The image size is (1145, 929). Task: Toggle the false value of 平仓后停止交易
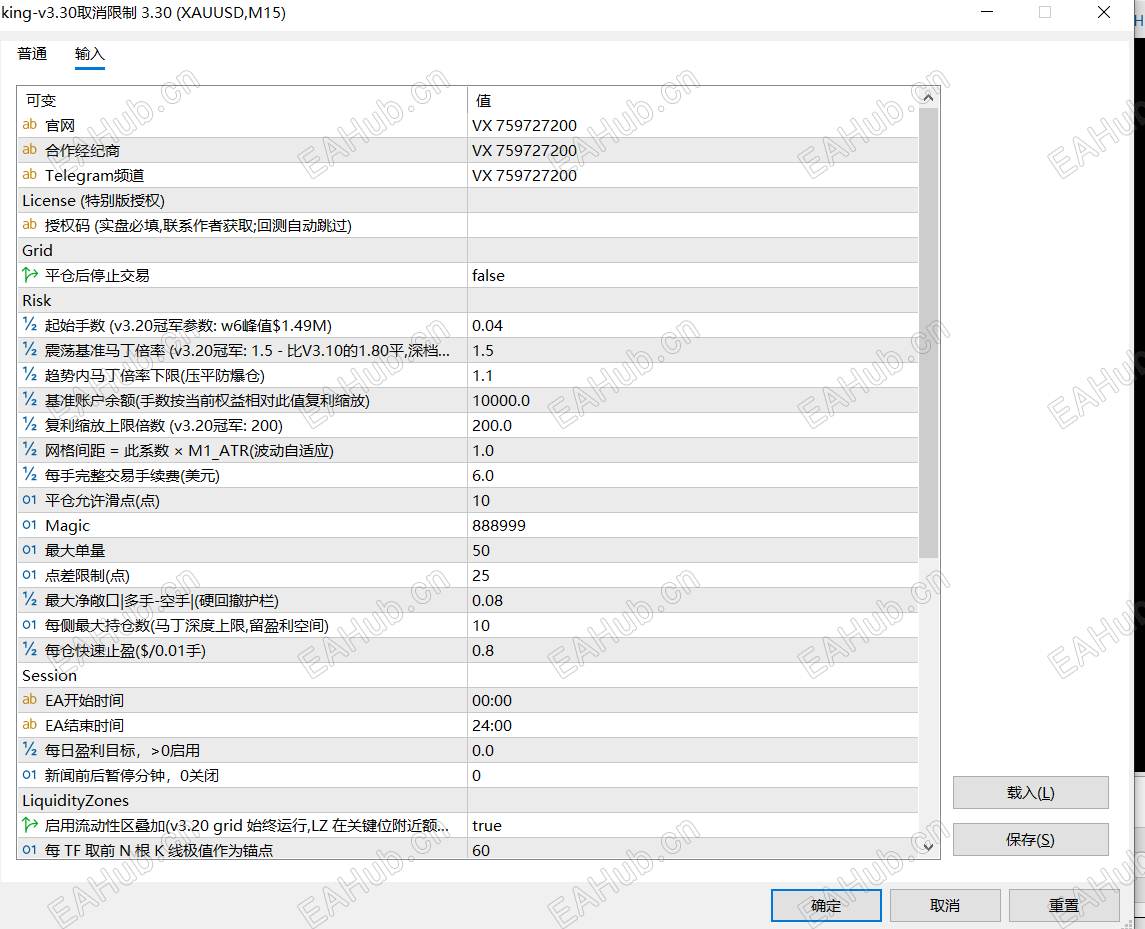692,275
